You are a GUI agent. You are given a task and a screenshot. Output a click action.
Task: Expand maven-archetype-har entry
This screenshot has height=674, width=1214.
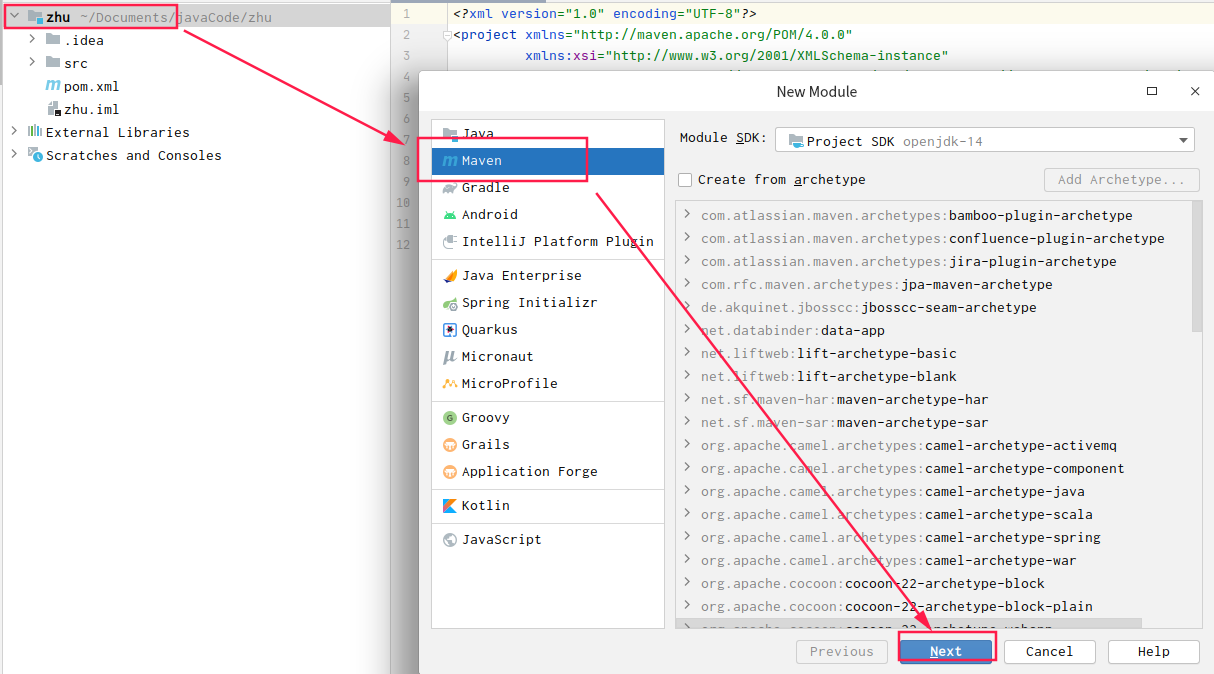point(687,399)
